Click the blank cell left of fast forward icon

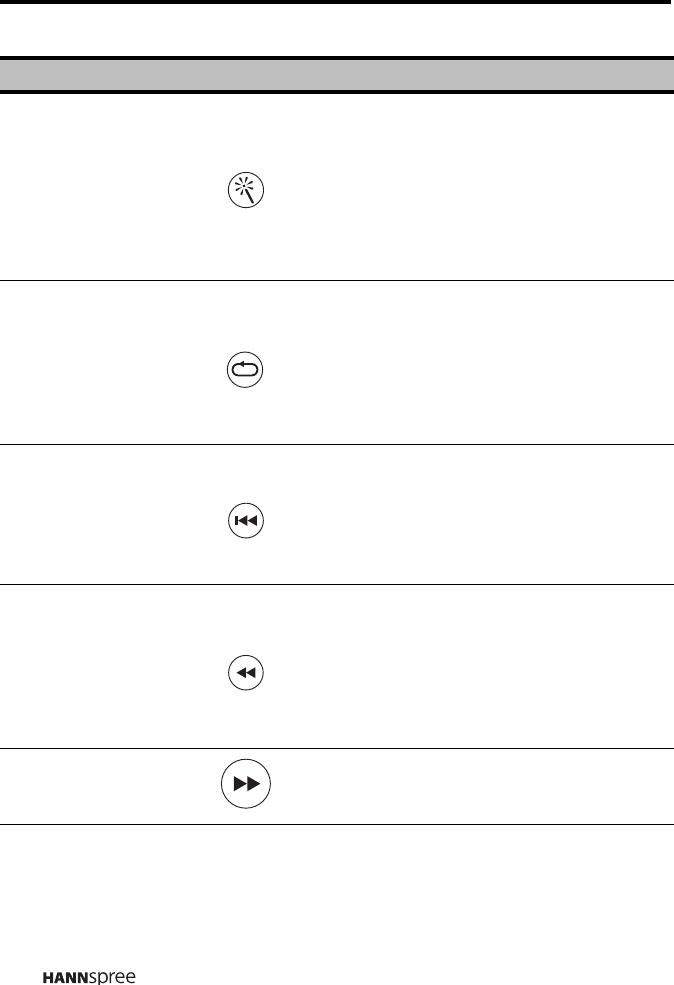pyautogui.click(x=100, y=787)
